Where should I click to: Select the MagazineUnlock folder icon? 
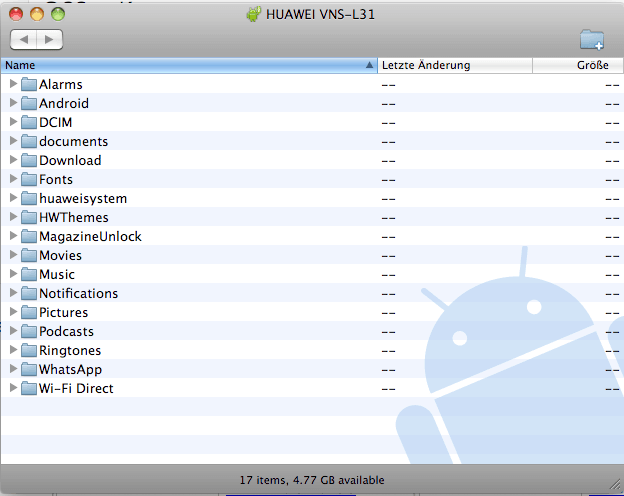(x=29, y=236)
